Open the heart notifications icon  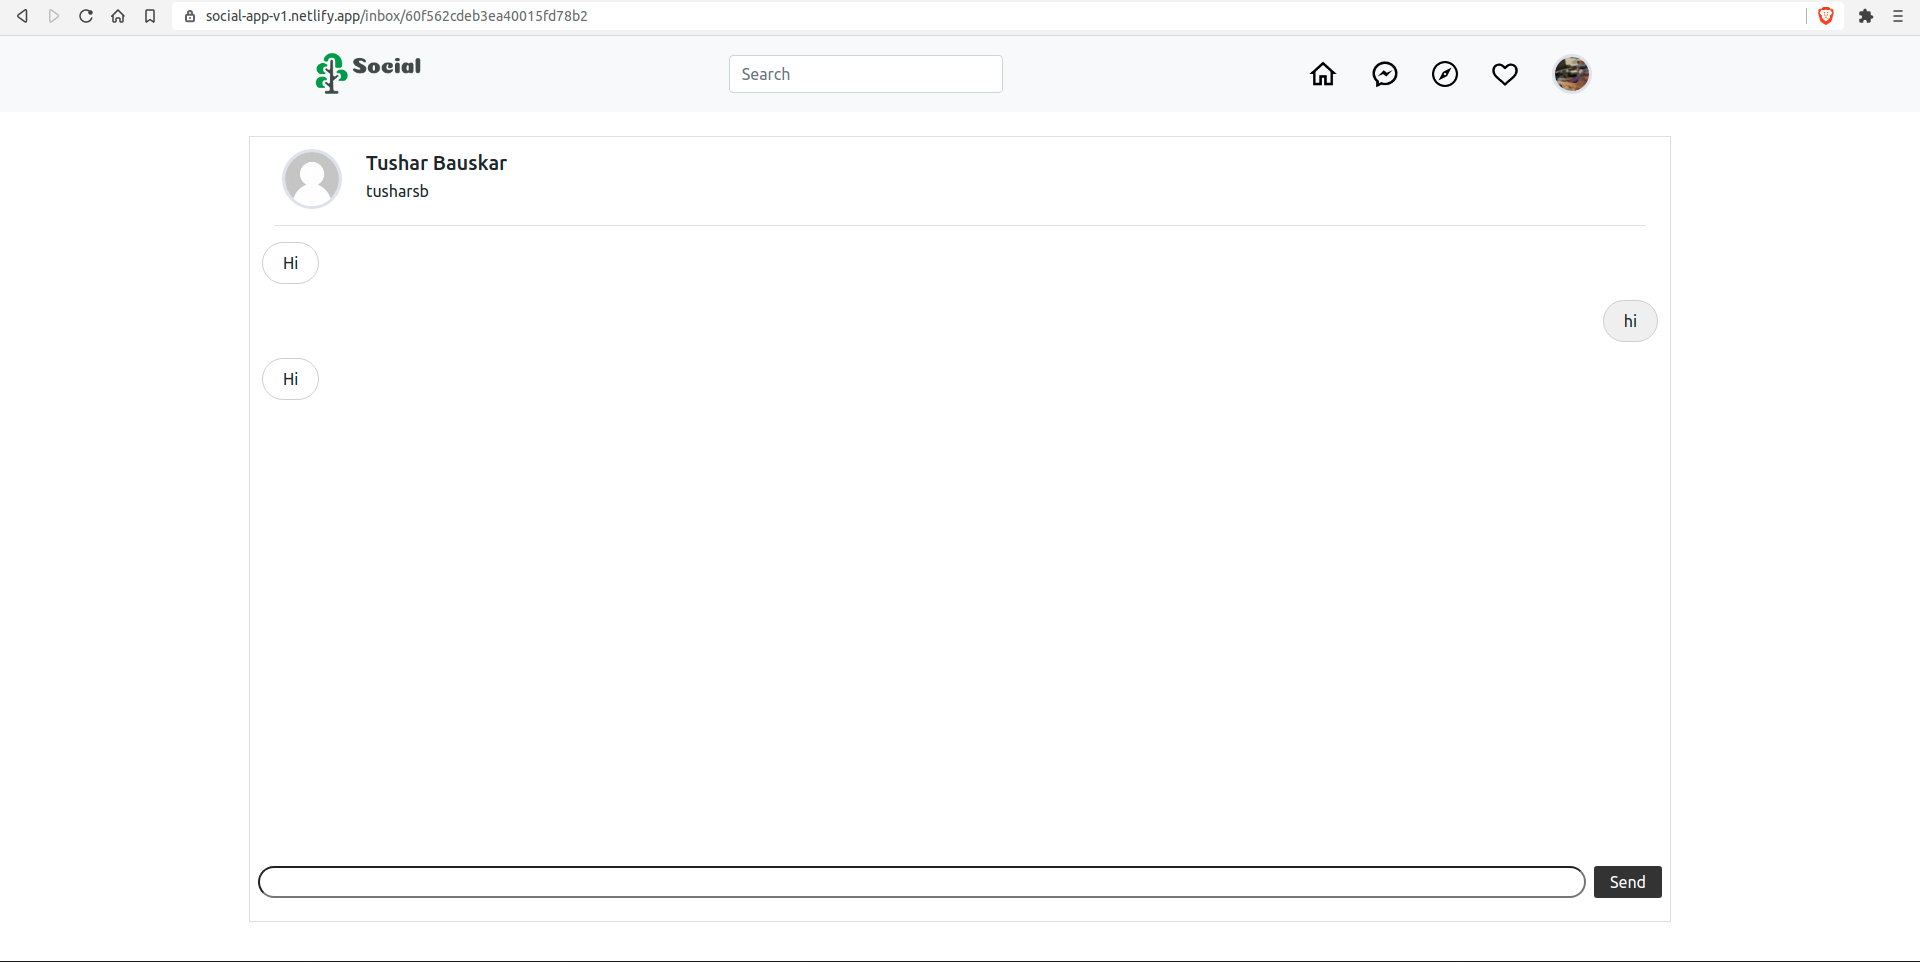(x=1505, y=74)
